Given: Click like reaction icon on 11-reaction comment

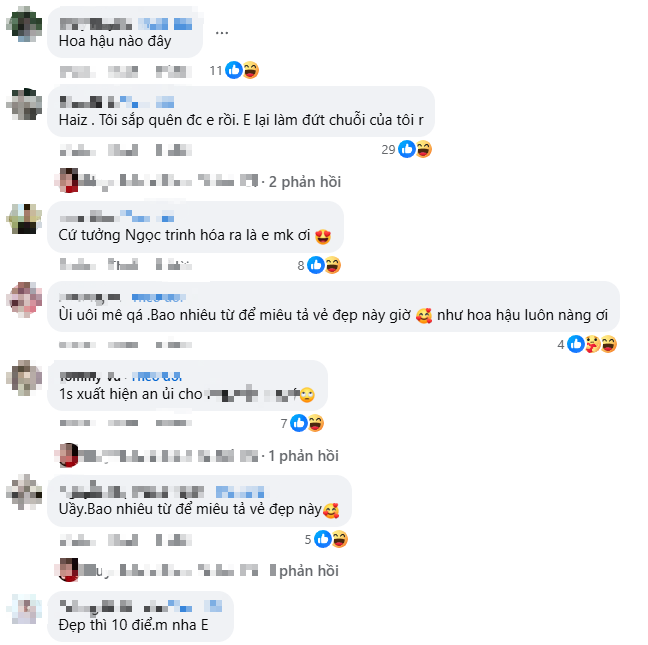Looking at the screenshot, I should coord(234,70).
